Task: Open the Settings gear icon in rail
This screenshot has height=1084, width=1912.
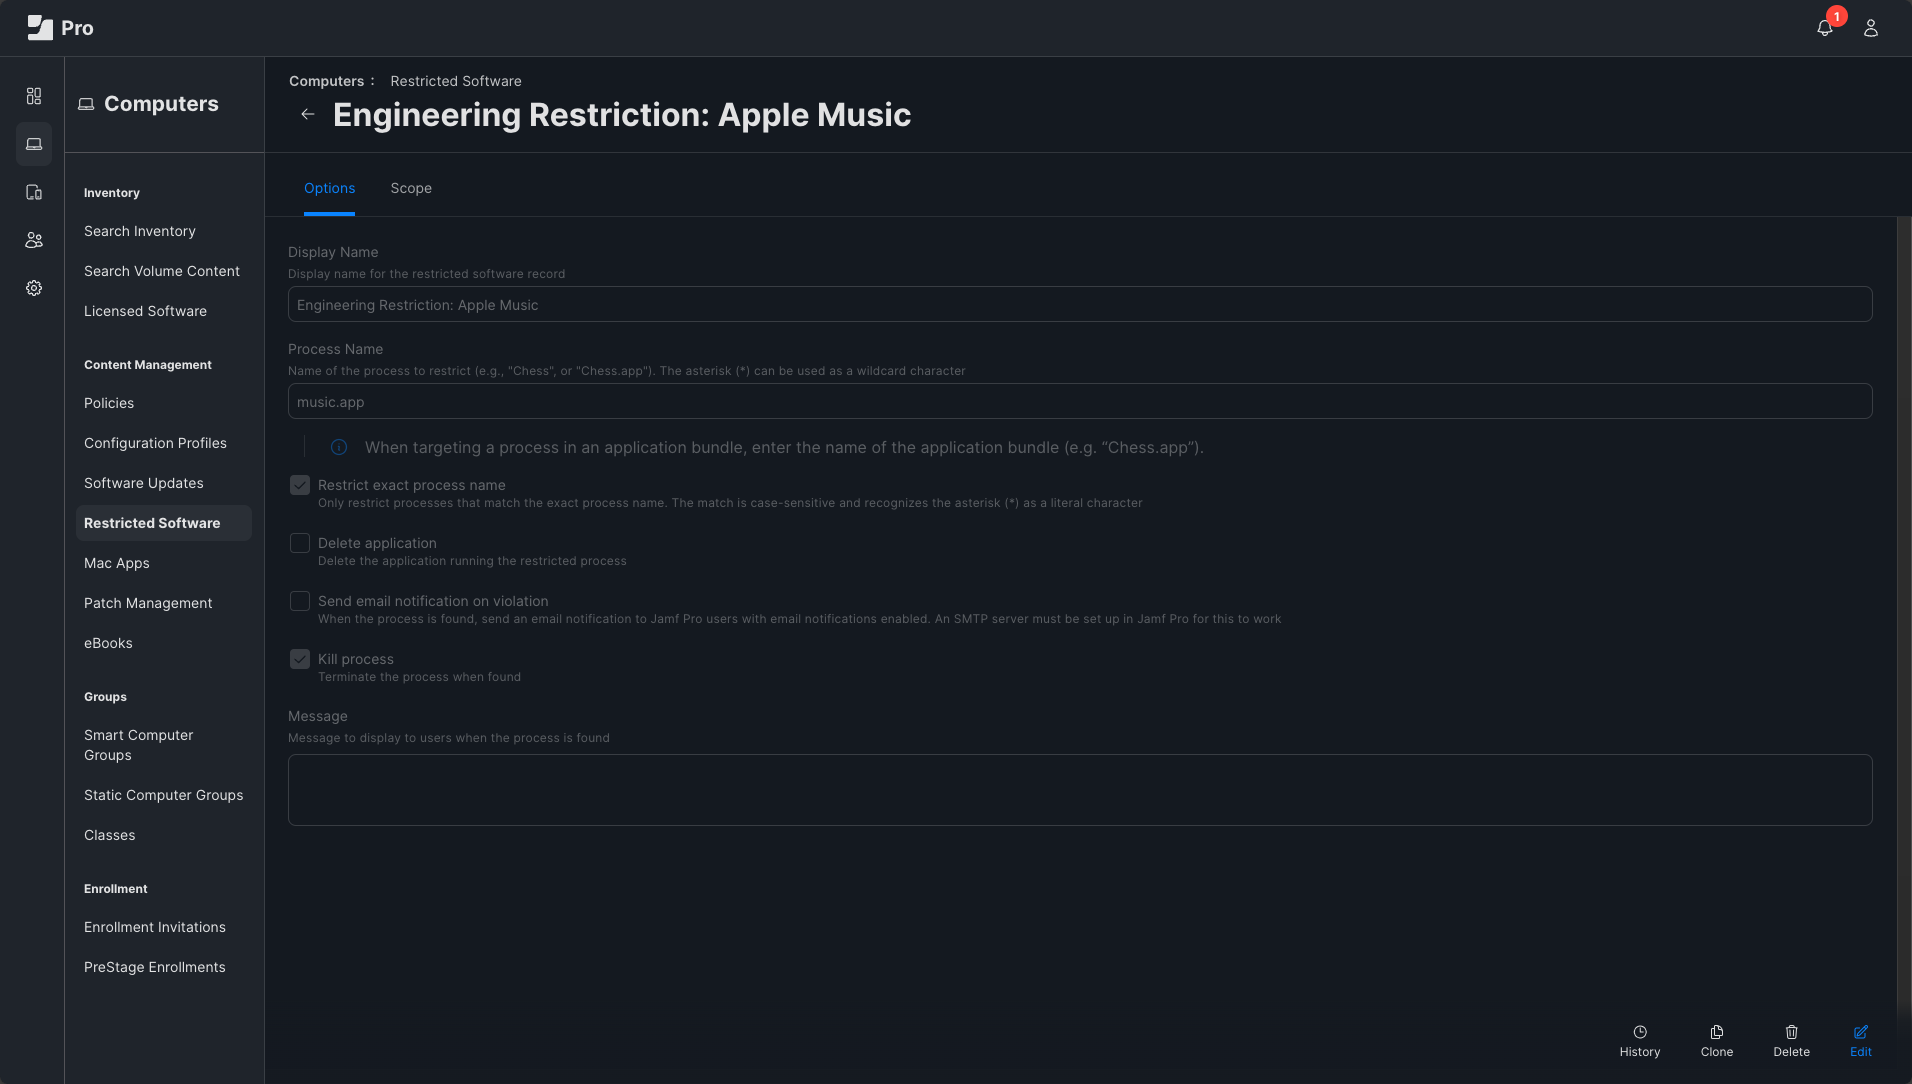Action: 34,288
